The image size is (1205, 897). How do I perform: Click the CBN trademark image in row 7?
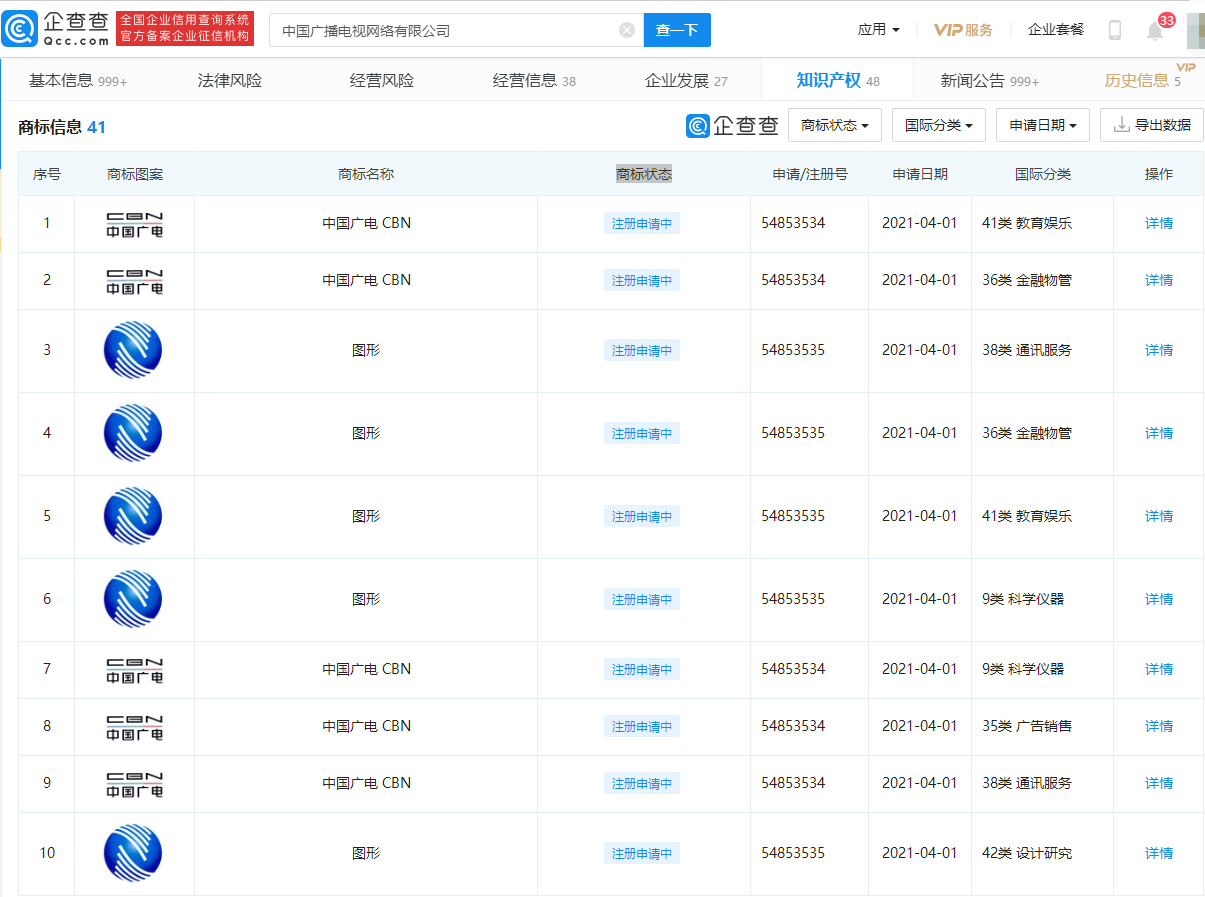(134, 670)
